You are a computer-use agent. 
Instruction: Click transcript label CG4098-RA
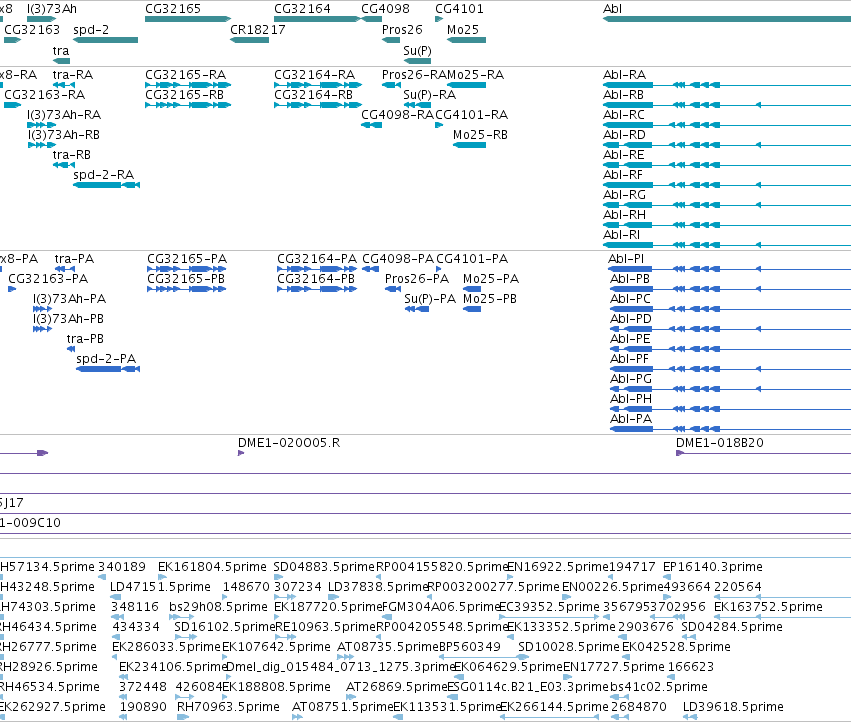click(398, 115)
